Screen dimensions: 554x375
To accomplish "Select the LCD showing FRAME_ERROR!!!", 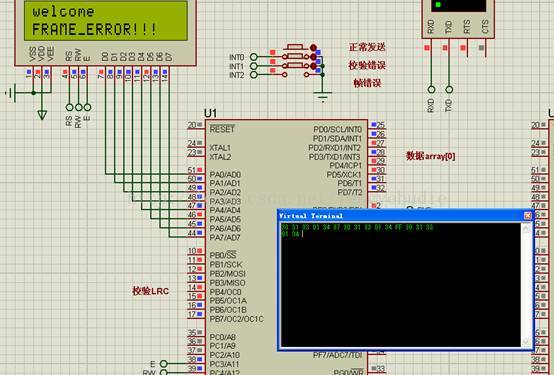I will tap(106, 20).
